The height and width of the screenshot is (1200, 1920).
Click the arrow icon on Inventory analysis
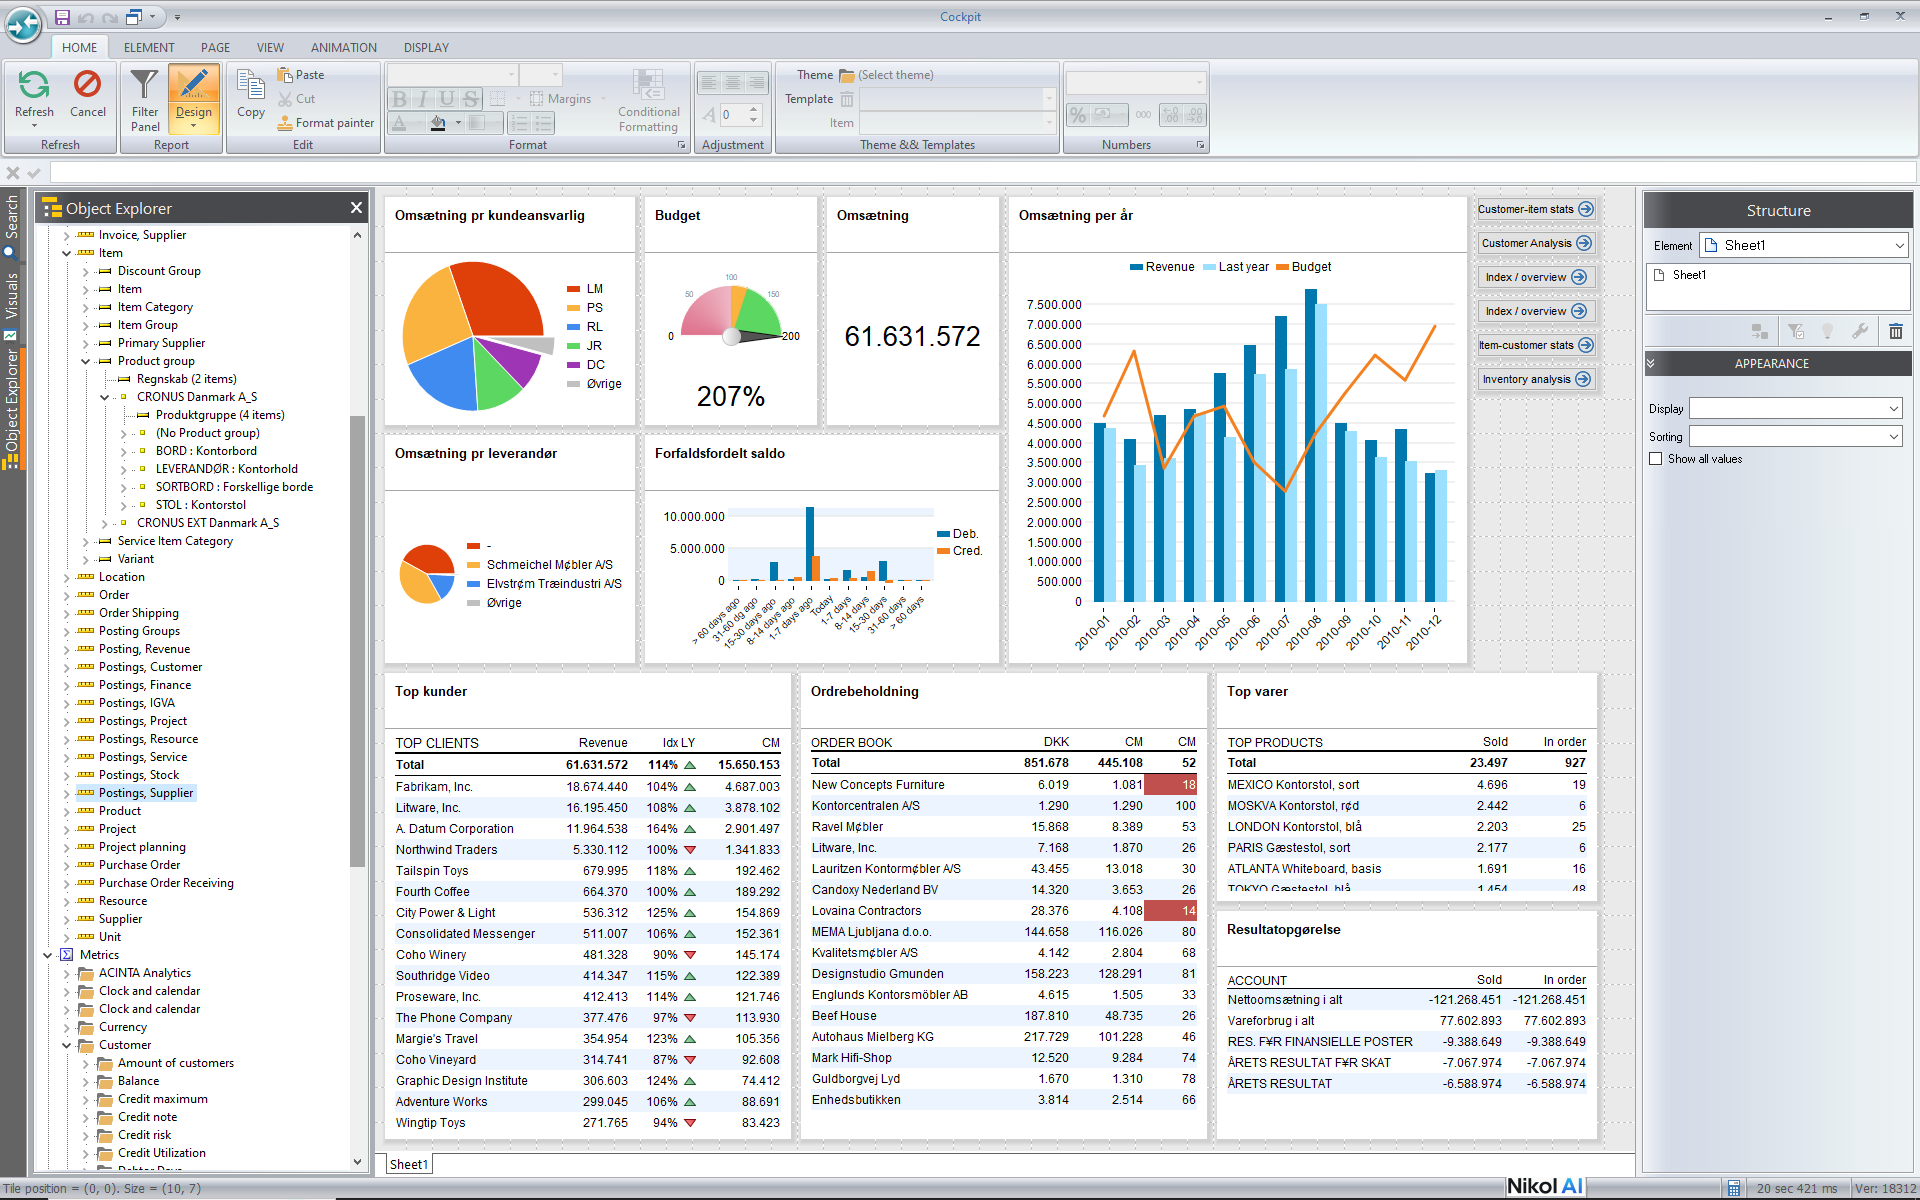click(x=1583, y=379)
